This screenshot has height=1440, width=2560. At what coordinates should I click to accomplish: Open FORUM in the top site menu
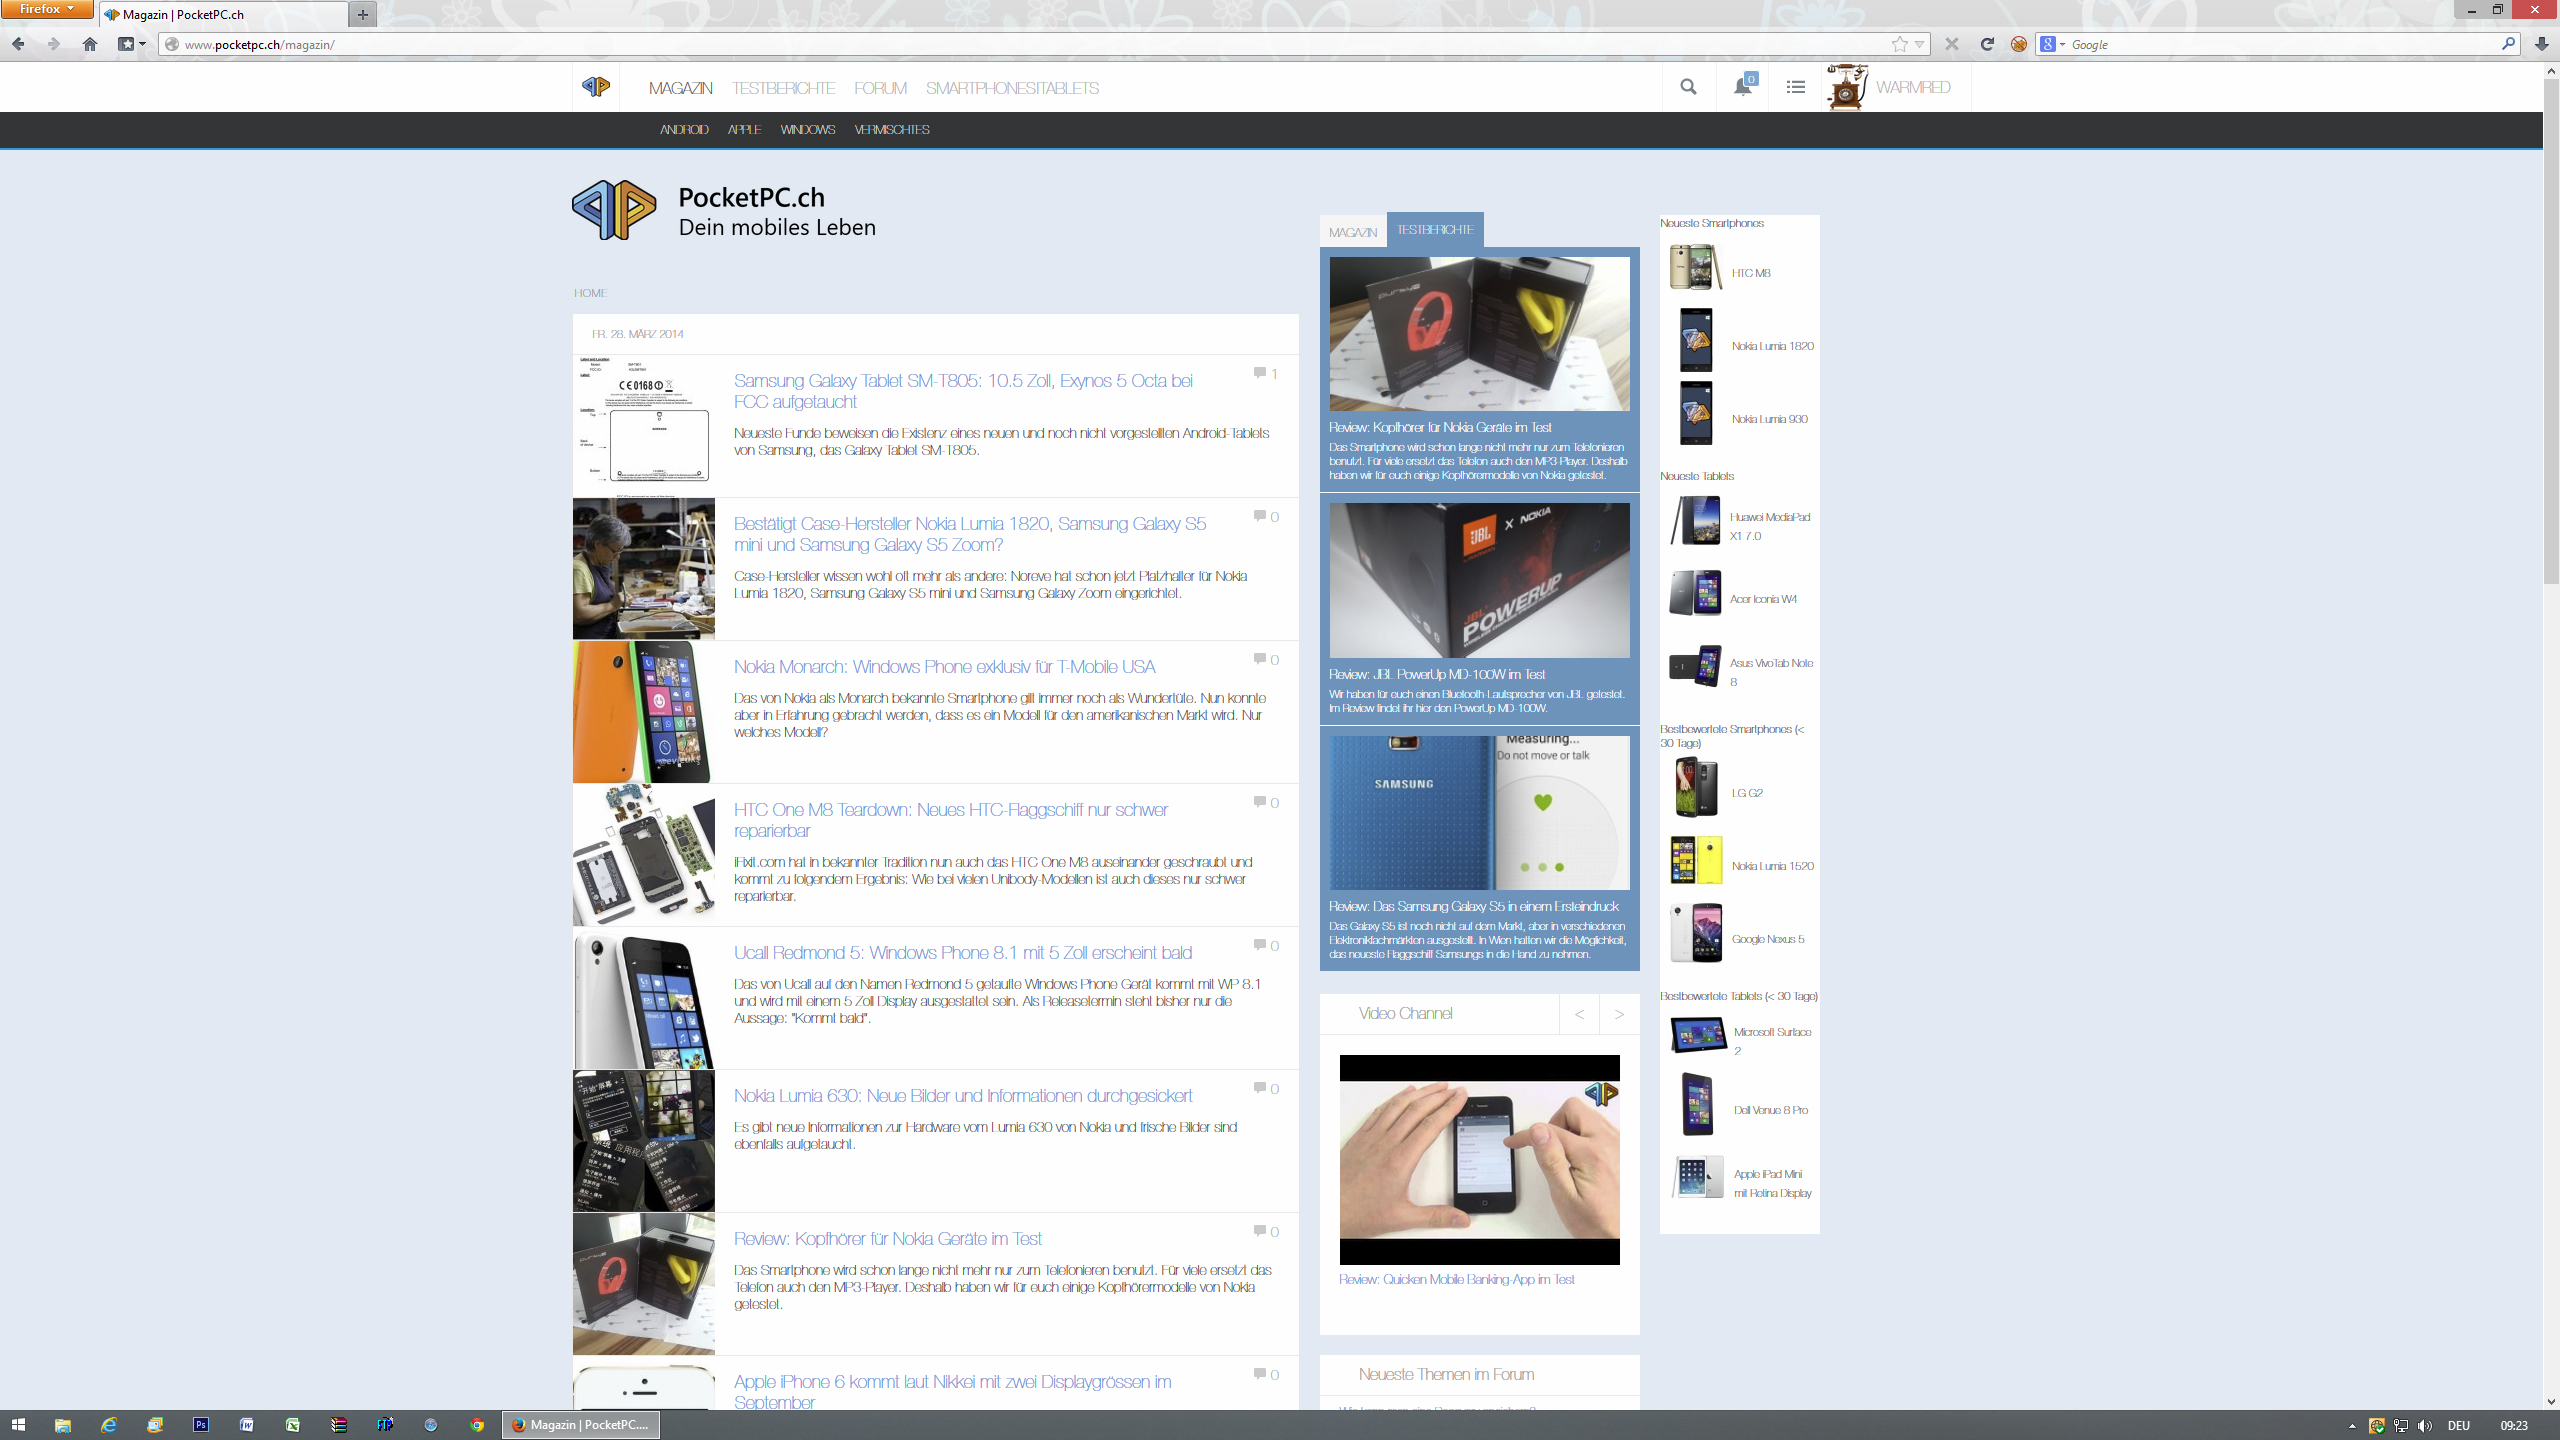pos(880,88)
